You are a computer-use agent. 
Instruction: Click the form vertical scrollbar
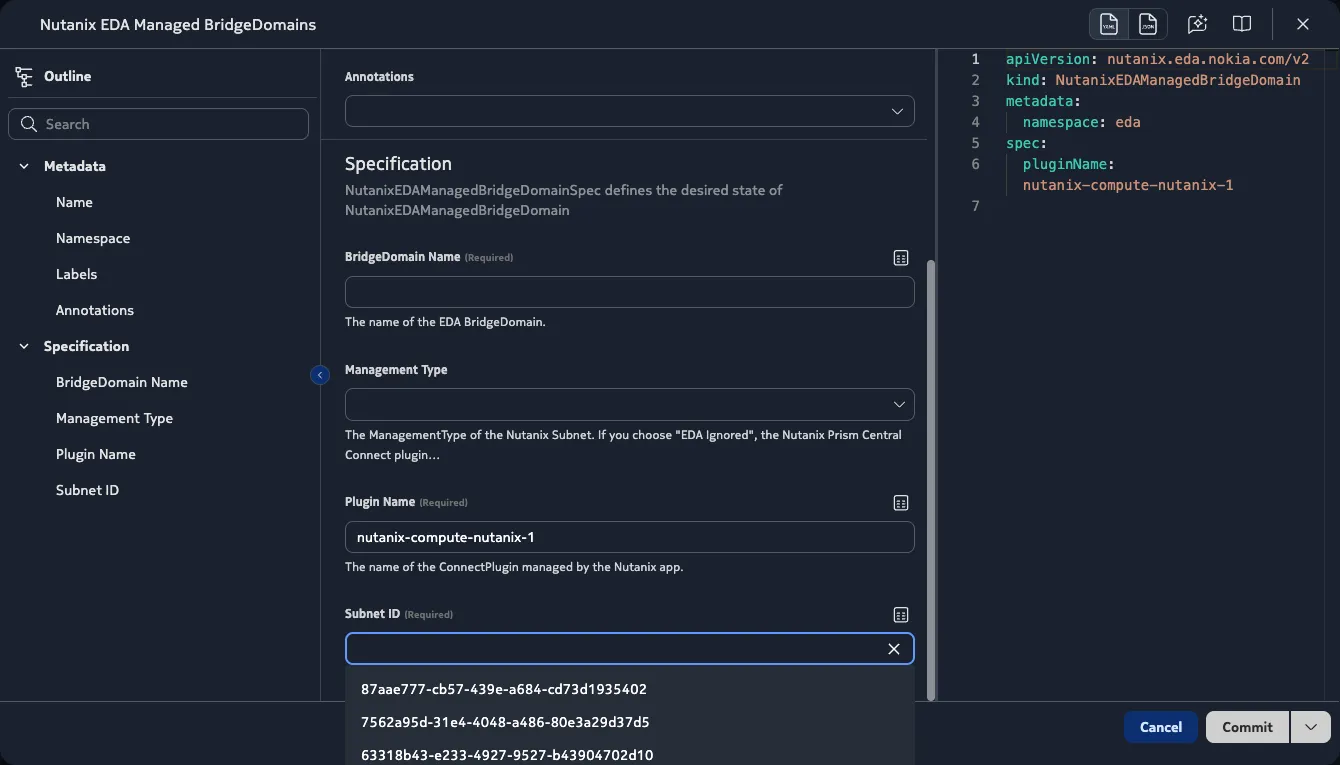pos(932,480)
